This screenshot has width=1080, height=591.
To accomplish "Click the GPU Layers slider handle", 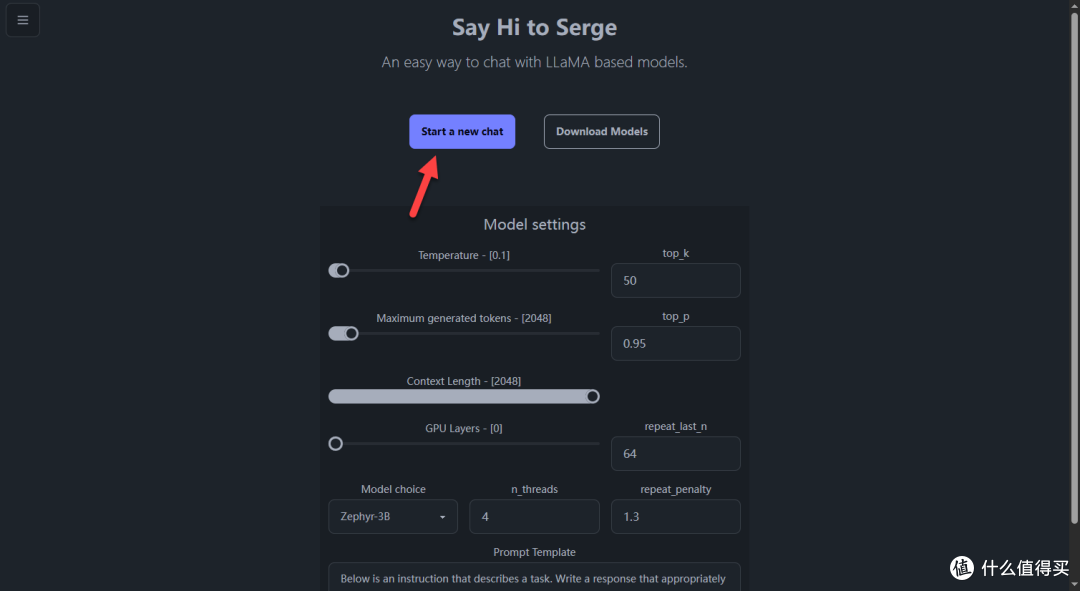I will click(x=335, y=444).
